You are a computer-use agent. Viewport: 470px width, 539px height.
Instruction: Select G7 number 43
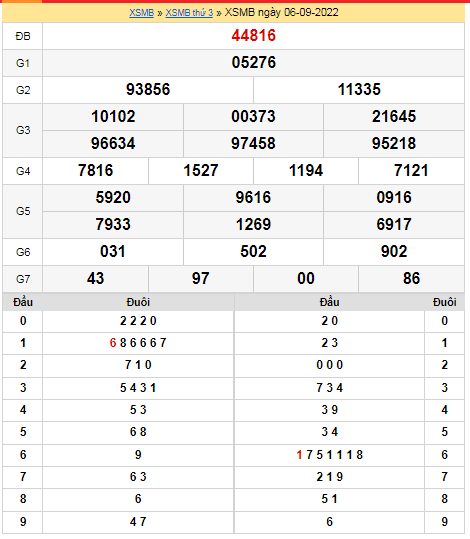point(95,278)
